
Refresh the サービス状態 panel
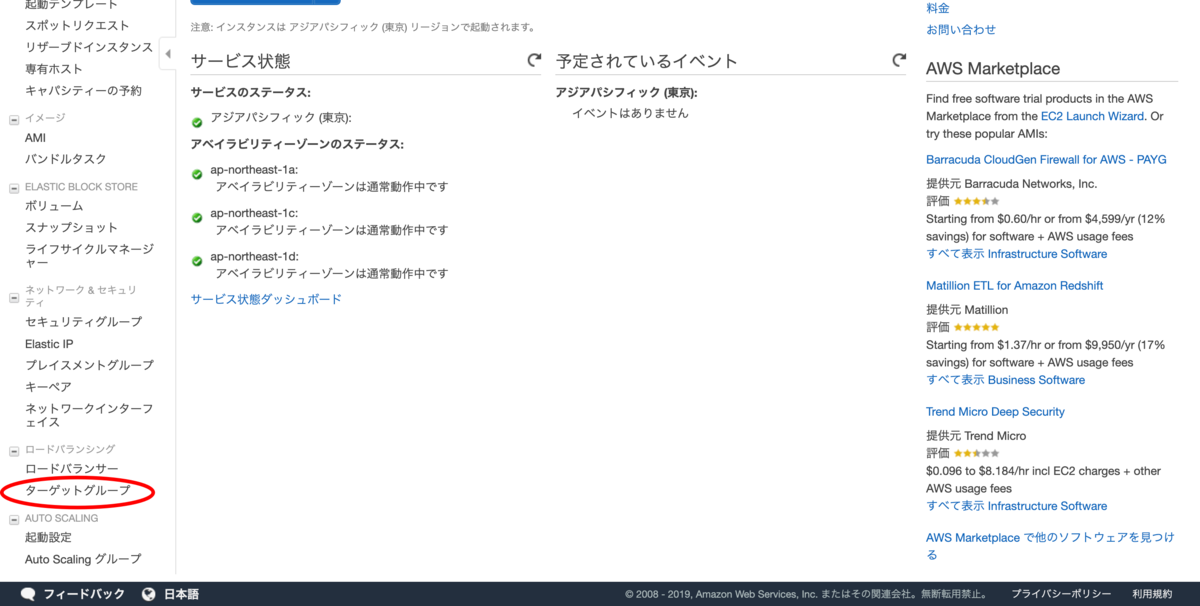coord(534,61)
